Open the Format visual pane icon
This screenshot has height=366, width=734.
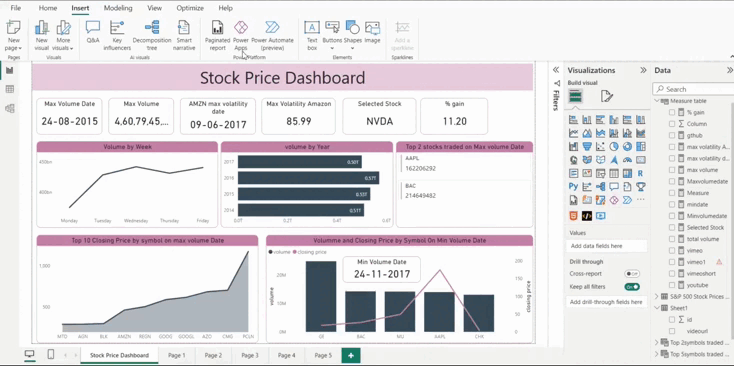click(607, 96)
